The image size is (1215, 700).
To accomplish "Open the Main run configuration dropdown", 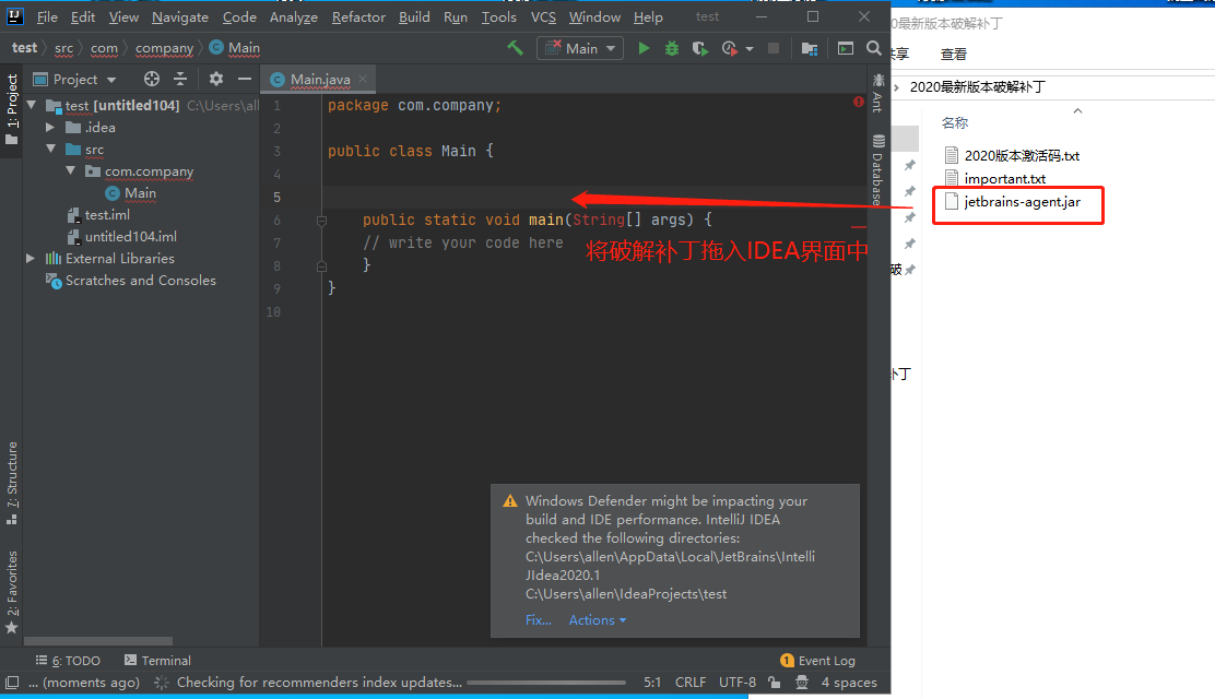I will click(x=580, y=48).
